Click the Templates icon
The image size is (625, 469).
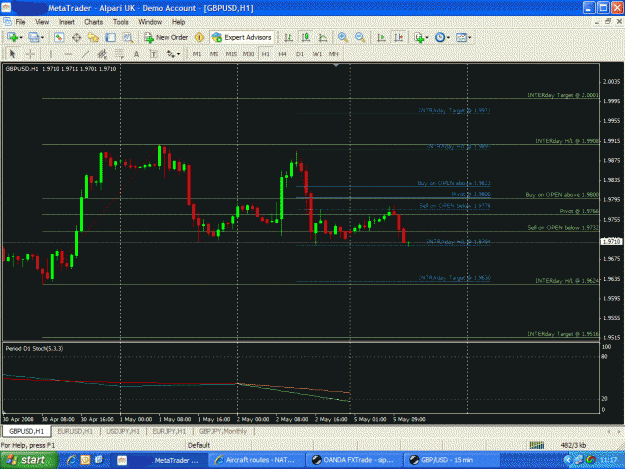[x=461, y=37]
